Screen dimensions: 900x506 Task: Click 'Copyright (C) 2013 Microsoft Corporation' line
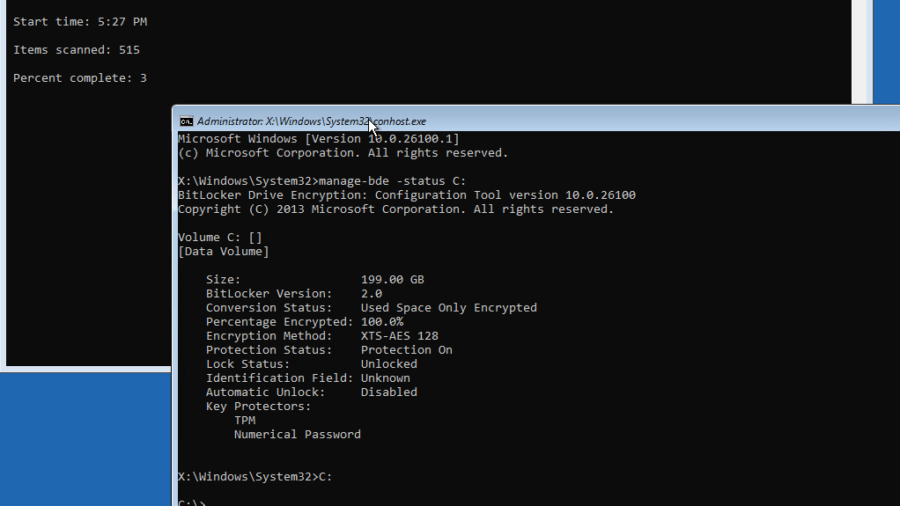pyautogui.click(x=396, y=209)
